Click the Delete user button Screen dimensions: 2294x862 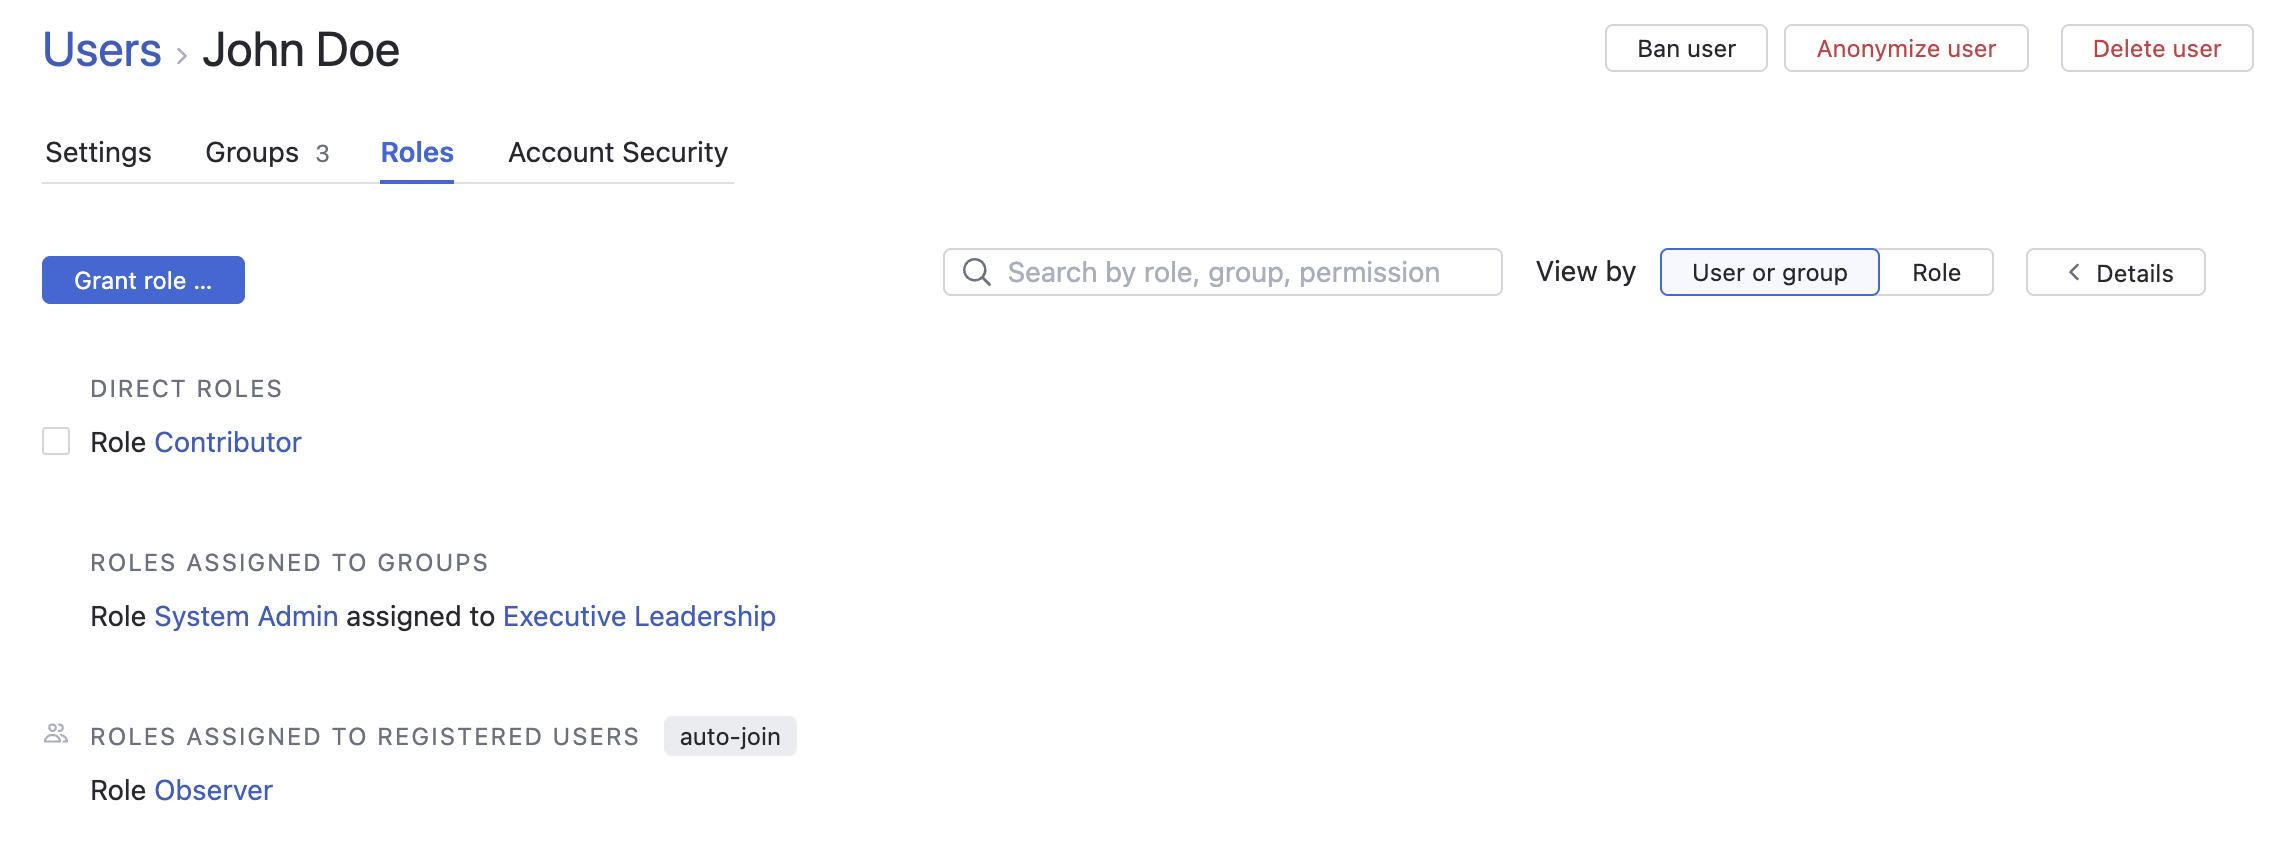click(x=2157, y=49)
